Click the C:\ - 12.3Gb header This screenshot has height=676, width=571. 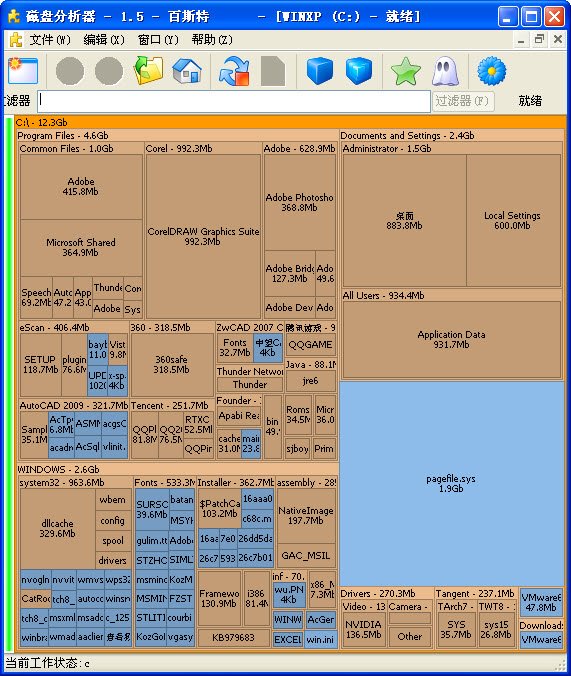coord(42,122)
